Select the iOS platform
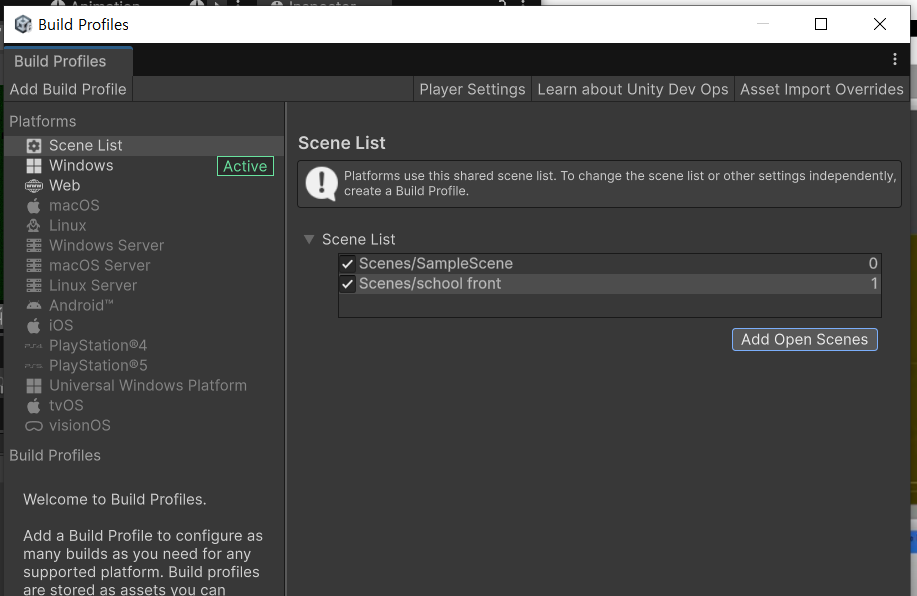The height and width of the screenshot is (596, 917). click(144, 325)
